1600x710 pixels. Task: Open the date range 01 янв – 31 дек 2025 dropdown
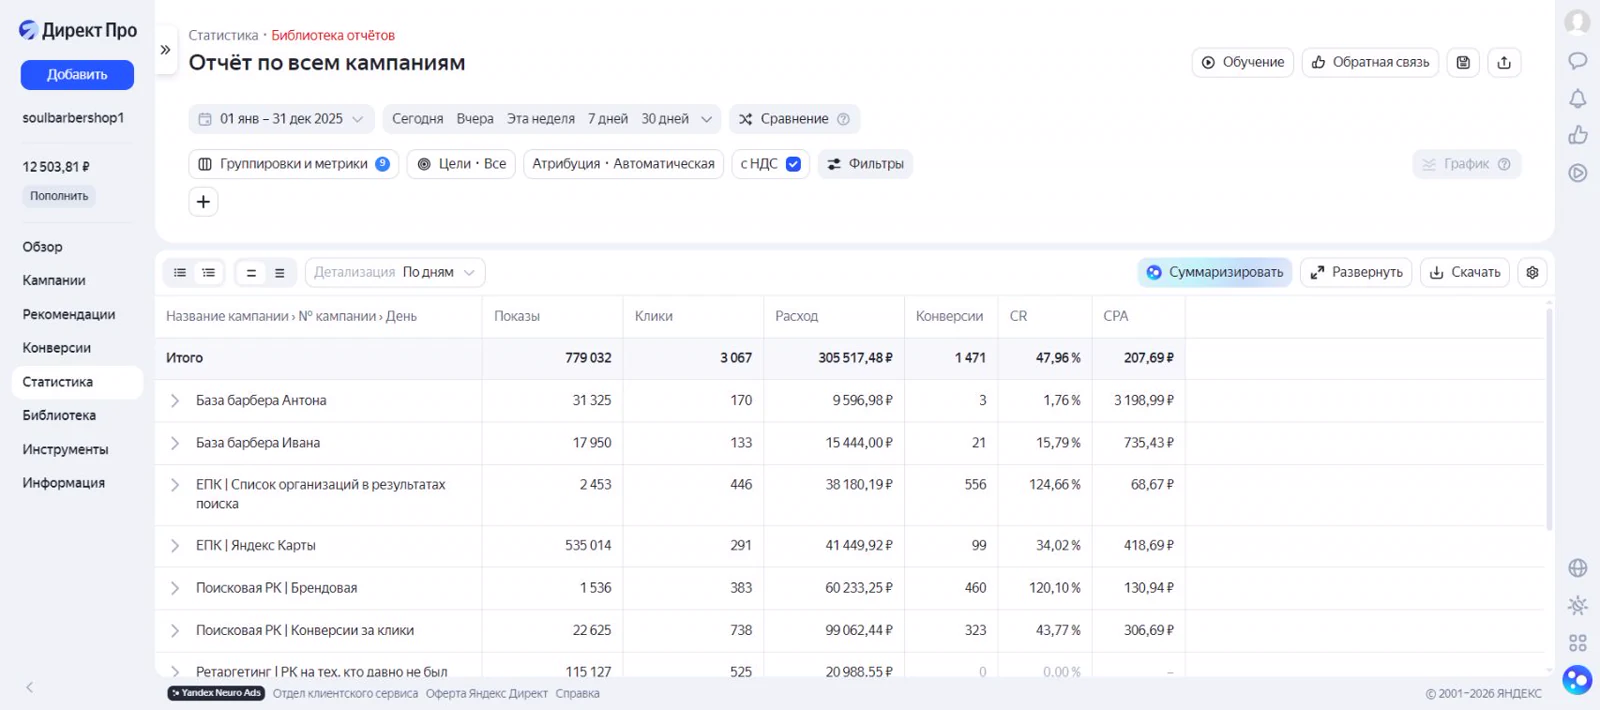point(282,119)
